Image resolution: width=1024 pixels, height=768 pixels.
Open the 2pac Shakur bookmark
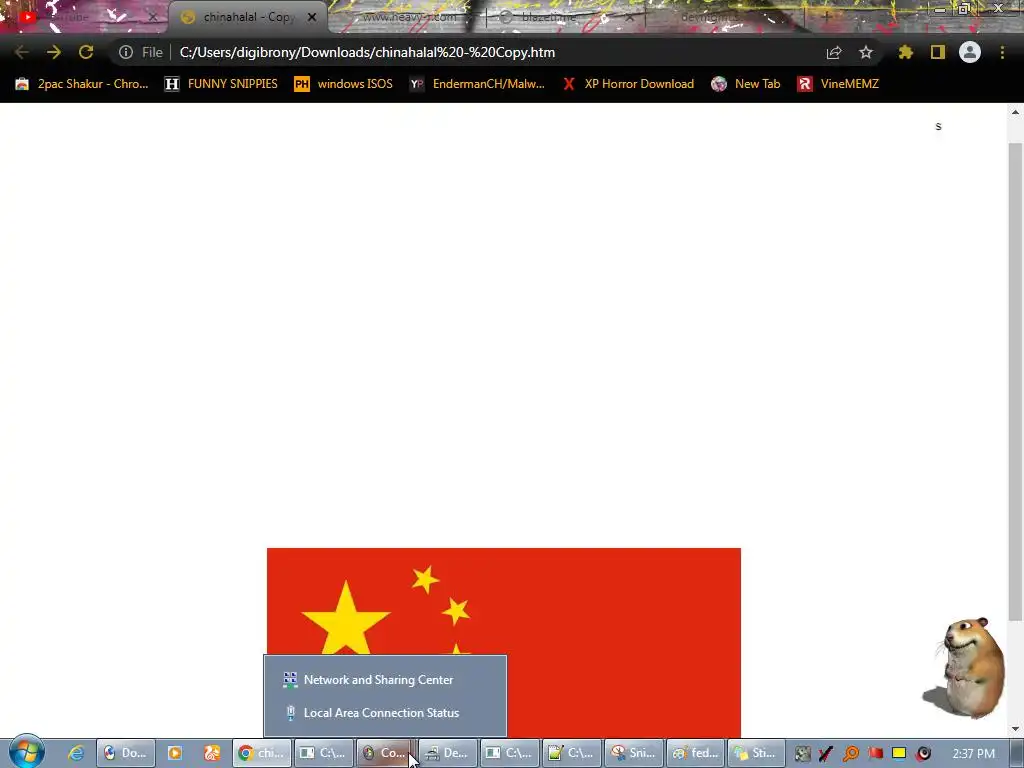coord(82,84)
